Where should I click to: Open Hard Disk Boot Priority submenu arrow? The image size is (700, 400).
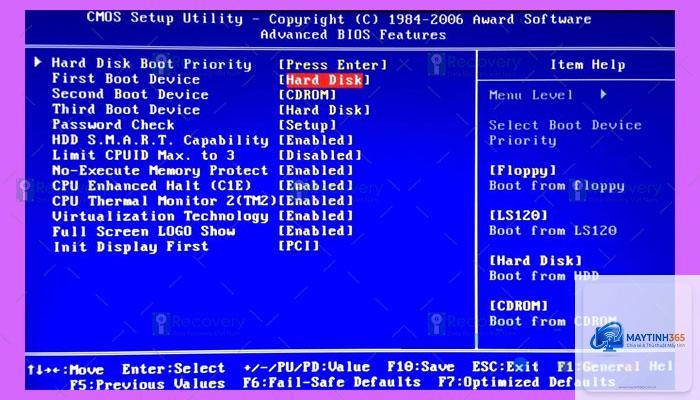point(38,62)
